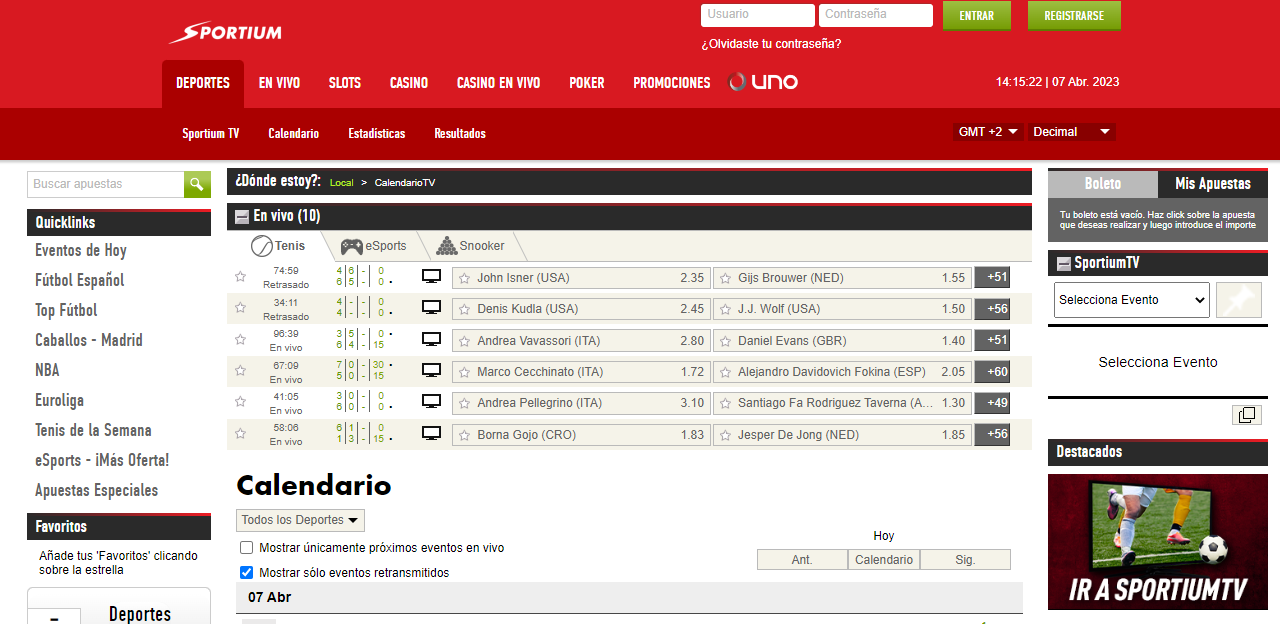Image resolution: width=1280 pixels, height=624 pixels.
Task: Collapse the En vivo panel icon
Action: tap(241, 217)
